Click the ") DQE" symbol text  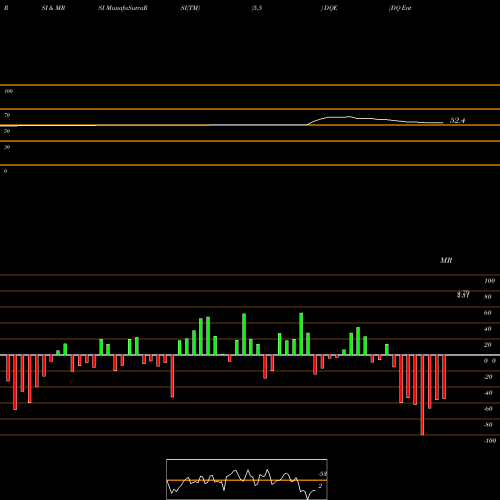click(x=329, y=8)
